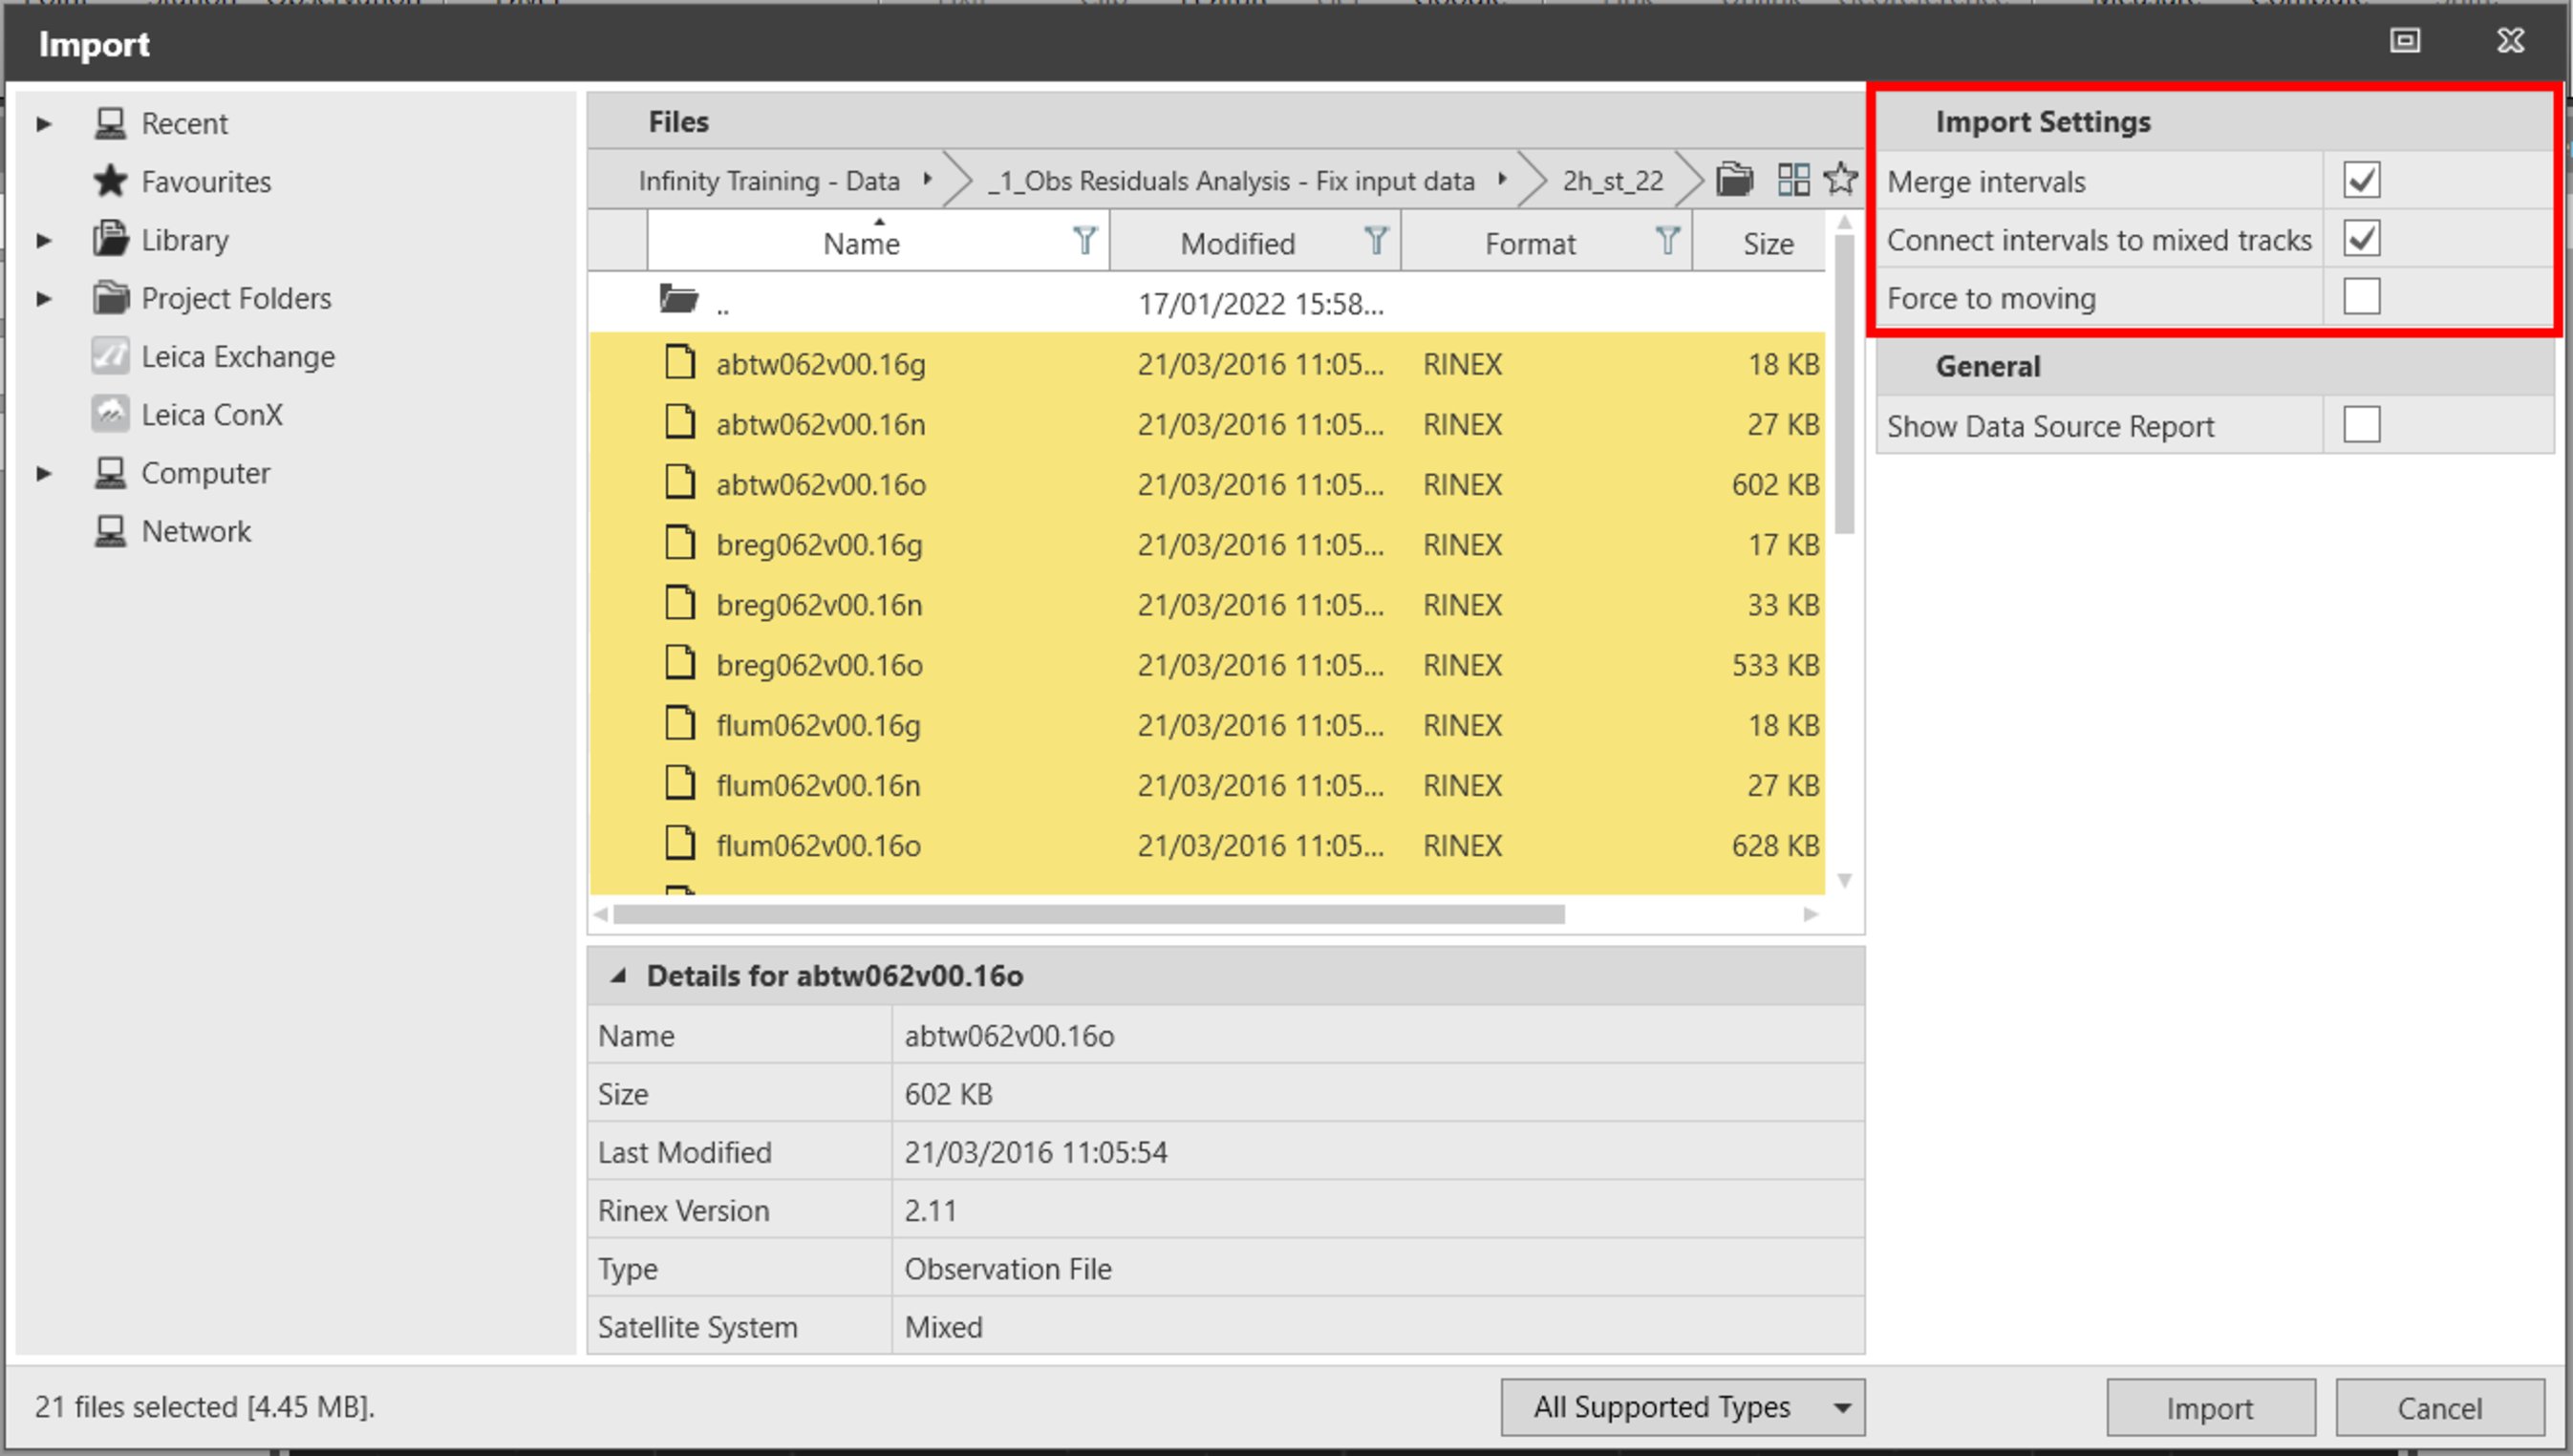
Task: Go to the 2h_st_22 breadcrumb folder
Action: (x=1612, y=181)
